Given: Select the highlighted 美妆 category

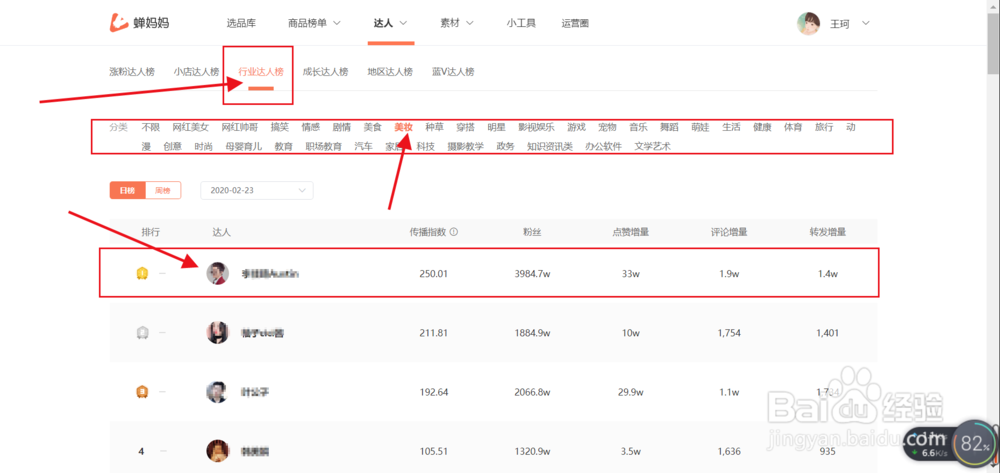Looking at the screenshot, I should (x=404, y=127).
